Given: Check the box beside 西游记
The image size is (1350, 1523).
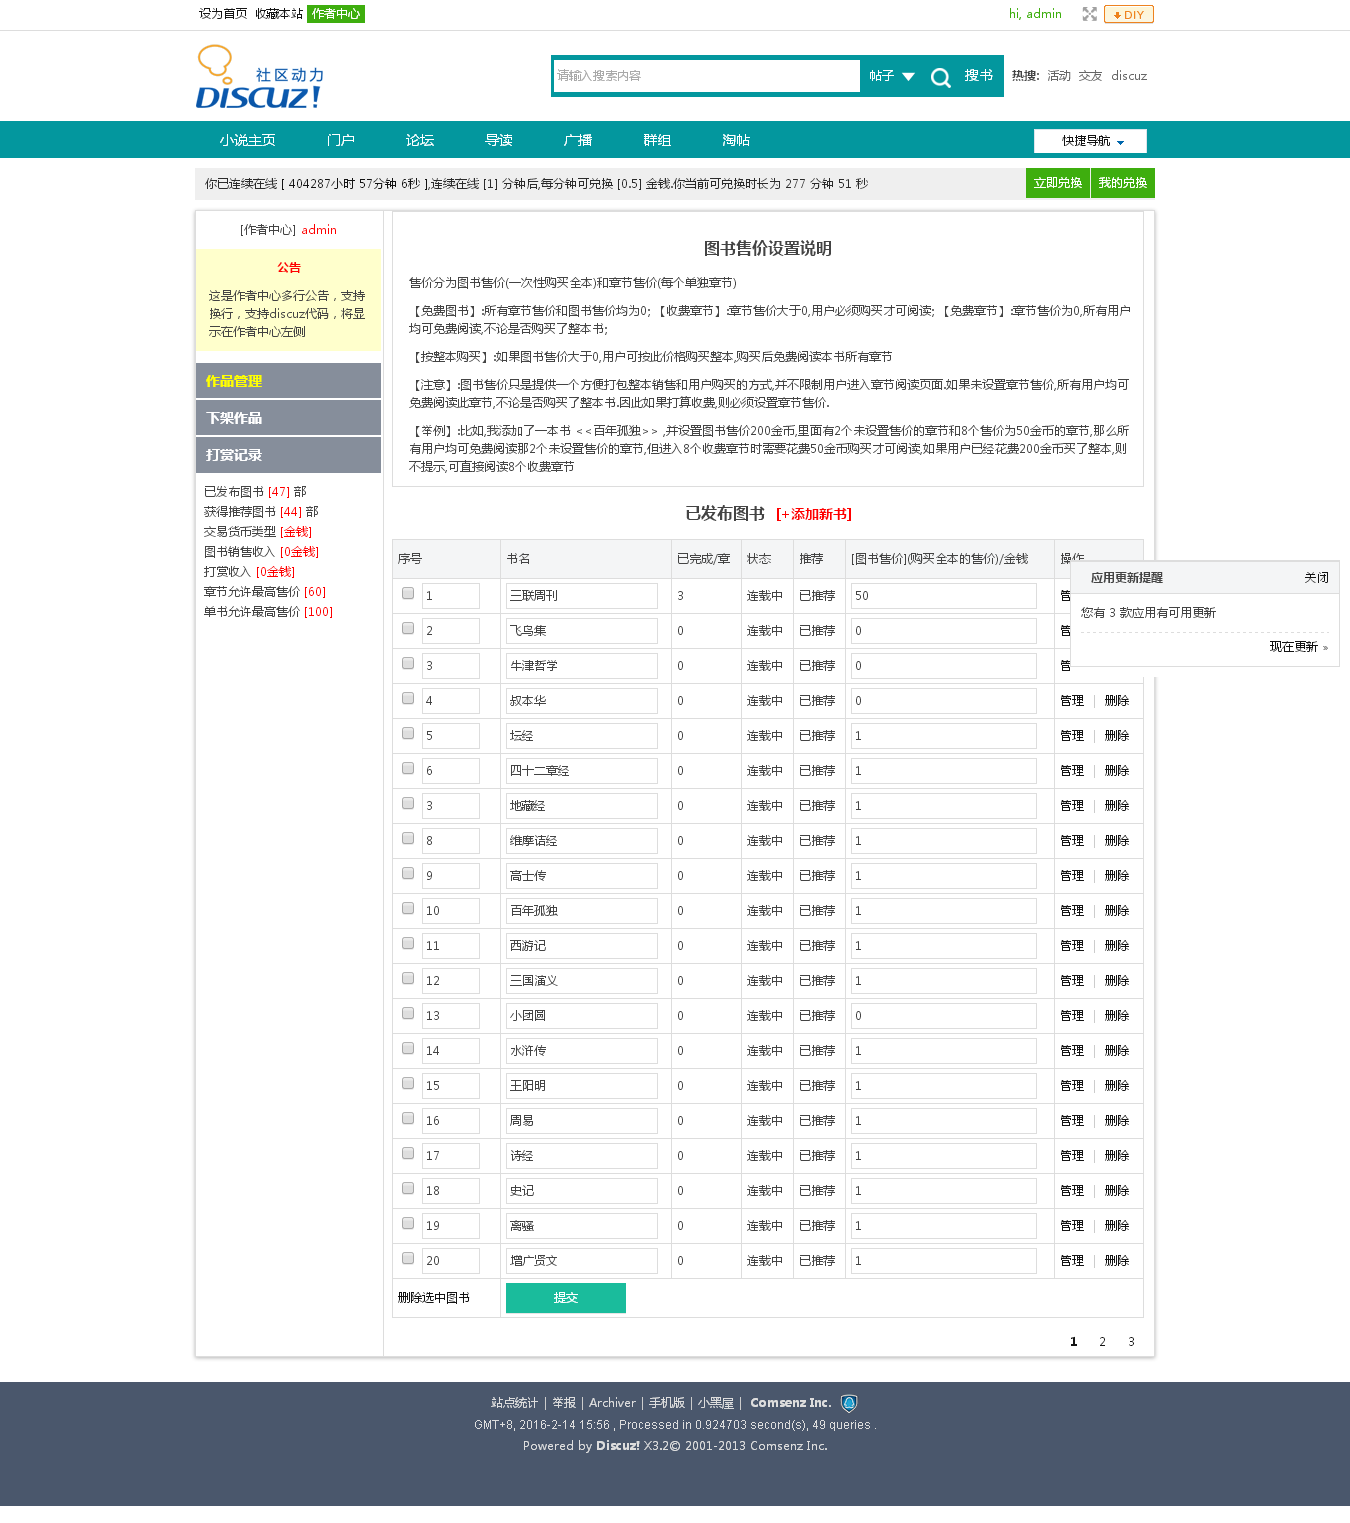Looking at the screenshot, I should pos(408,943).
